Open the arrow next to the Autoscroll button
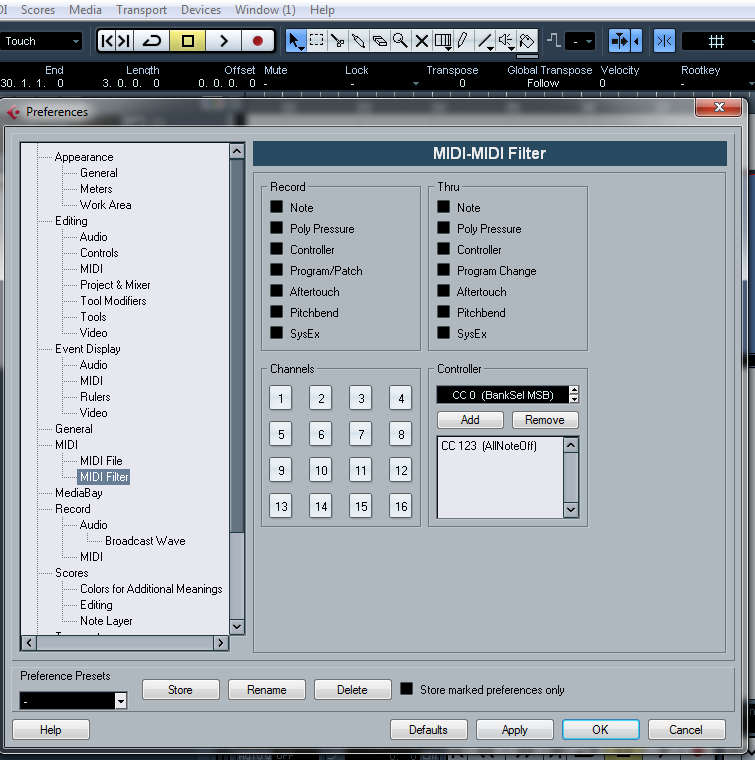Screen dimensions: 755x760 (x=637, y=41)
